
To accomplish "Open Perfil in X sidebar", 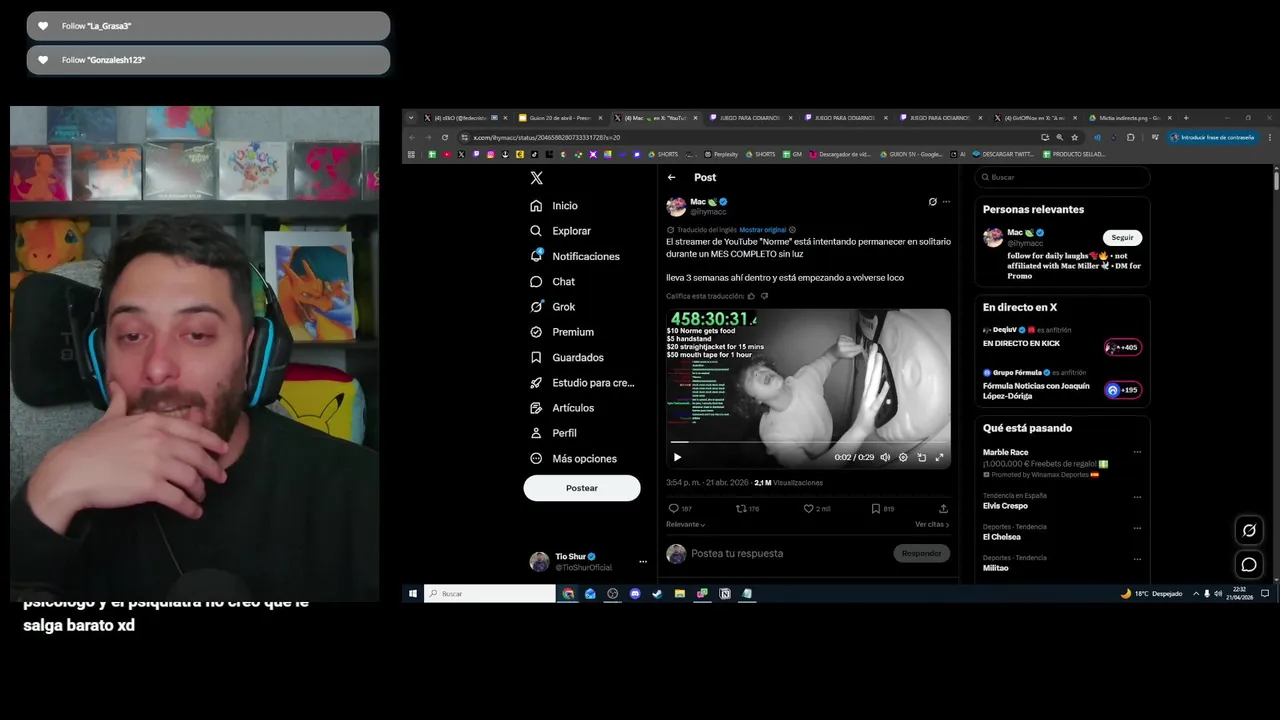I will [x=553, y=433].
